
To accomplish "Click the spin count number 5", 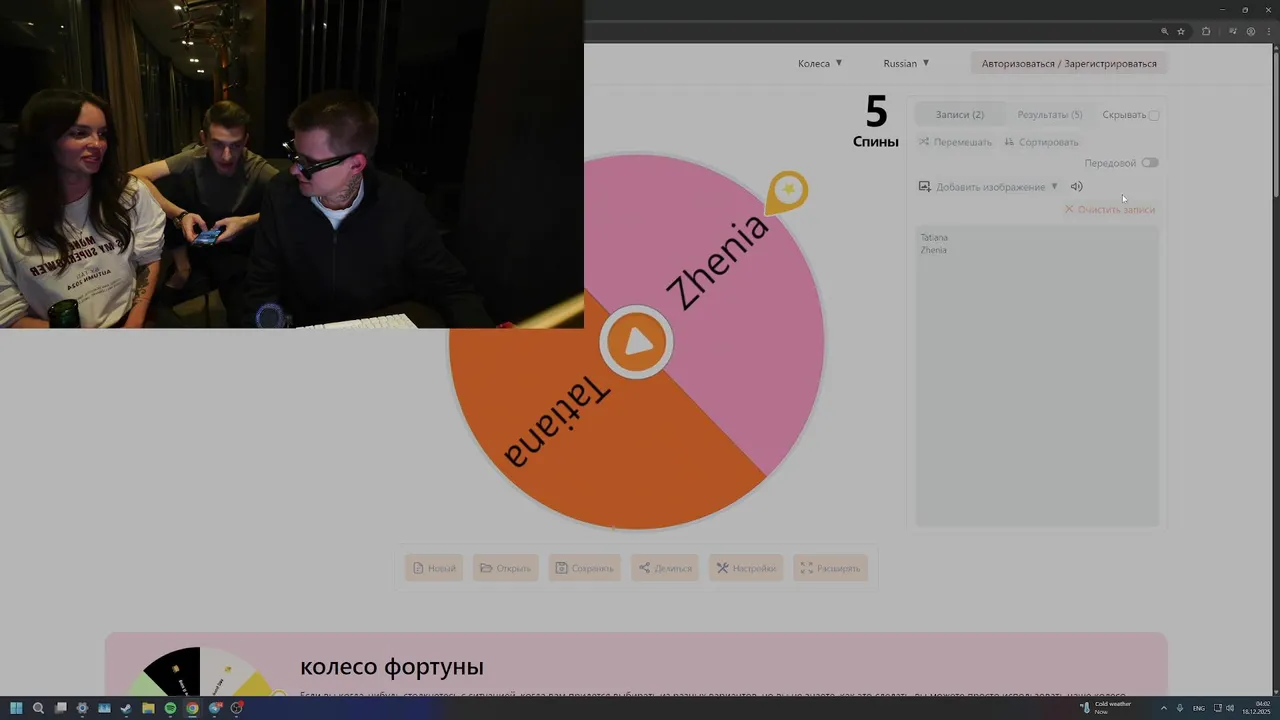I will point(876,111).
